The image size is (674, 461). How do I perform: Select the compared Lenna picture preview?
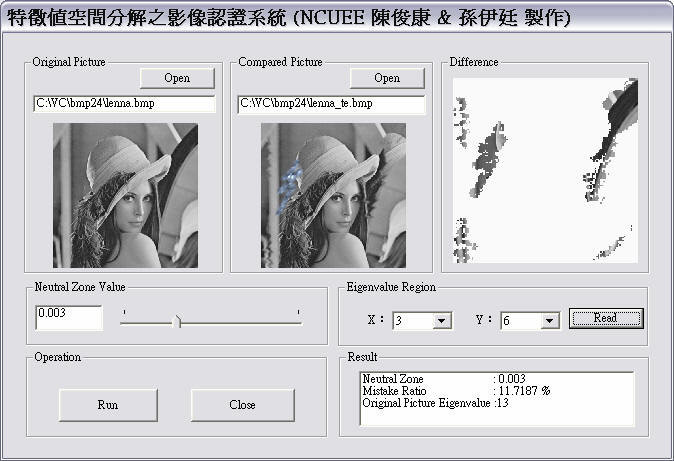coord(333,195)
